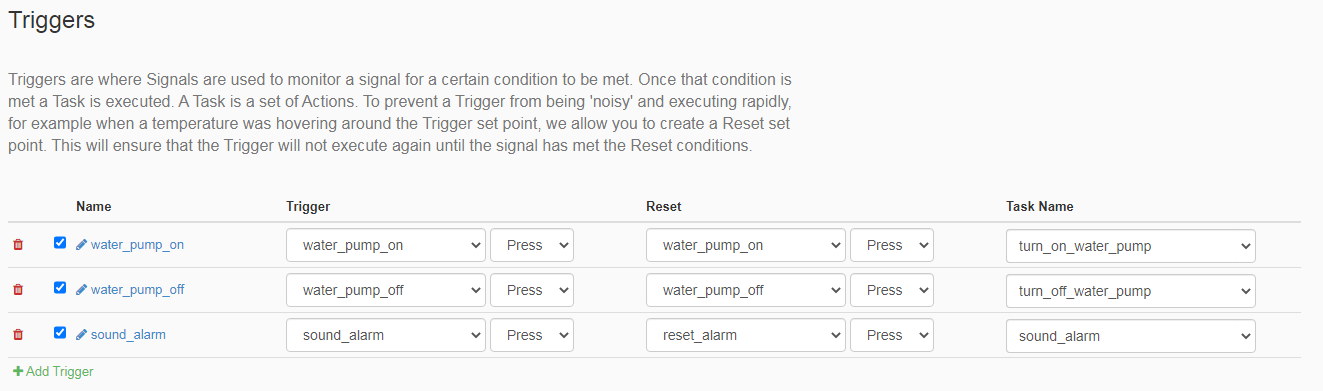Click pencil edit icon beside water_pump_off

82,290
